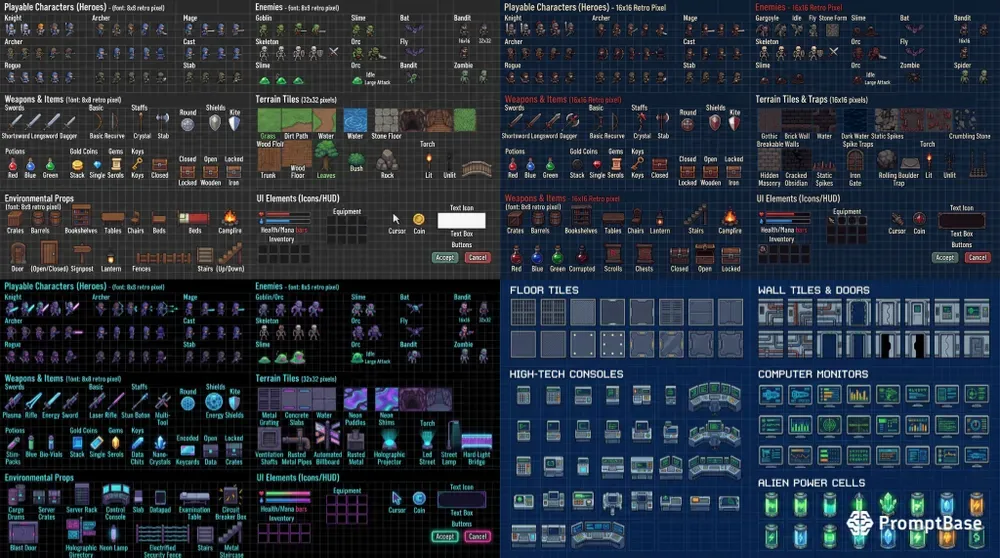Click the red health bar in gray sheet

(x=288, y=215)
